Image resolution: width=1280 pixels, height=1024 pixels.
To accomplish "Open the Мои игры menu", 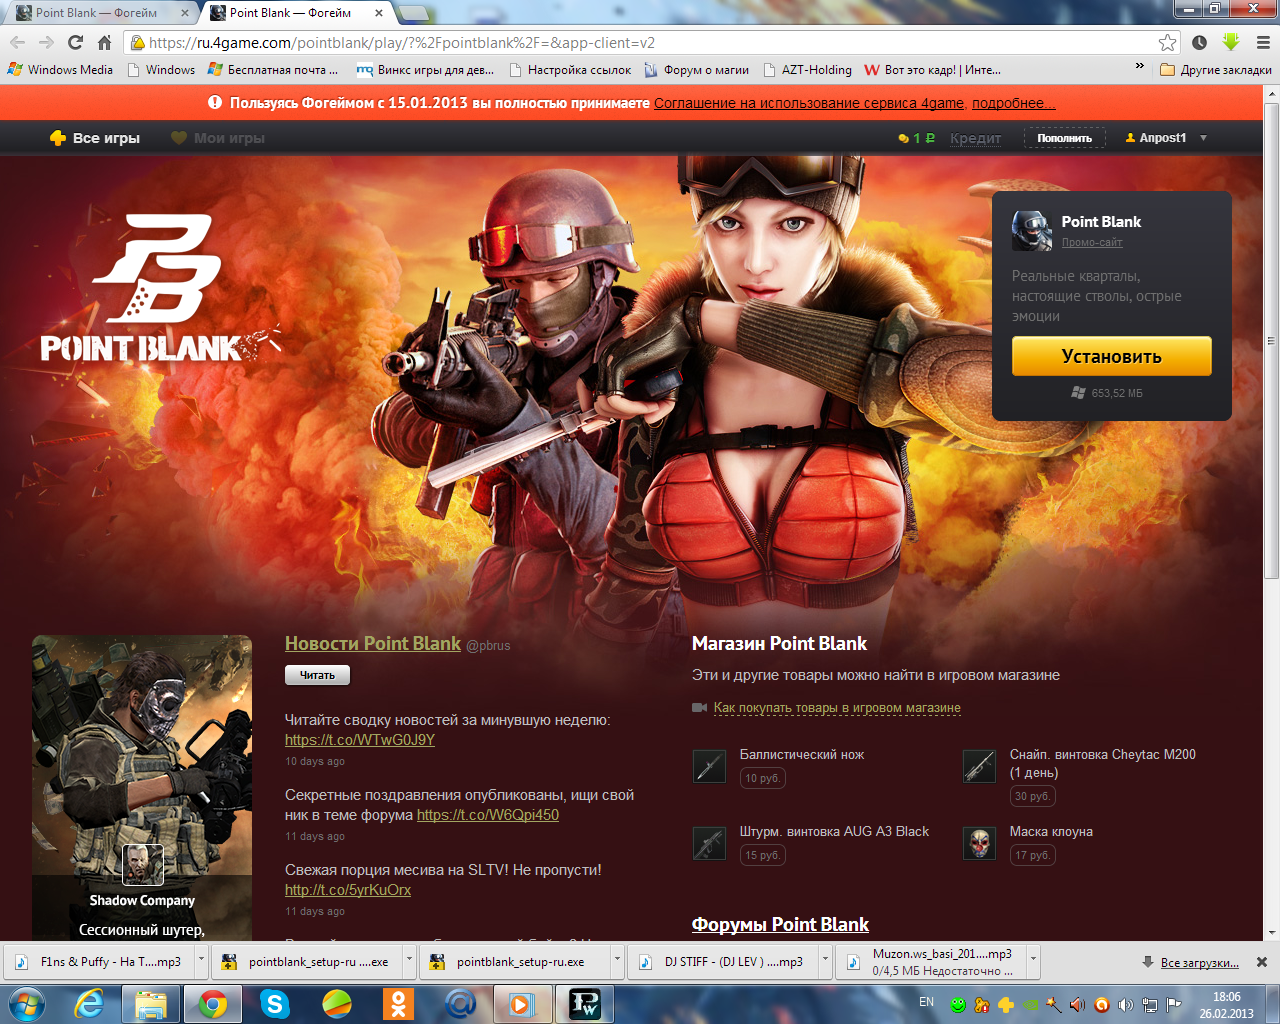I will 217,138.
